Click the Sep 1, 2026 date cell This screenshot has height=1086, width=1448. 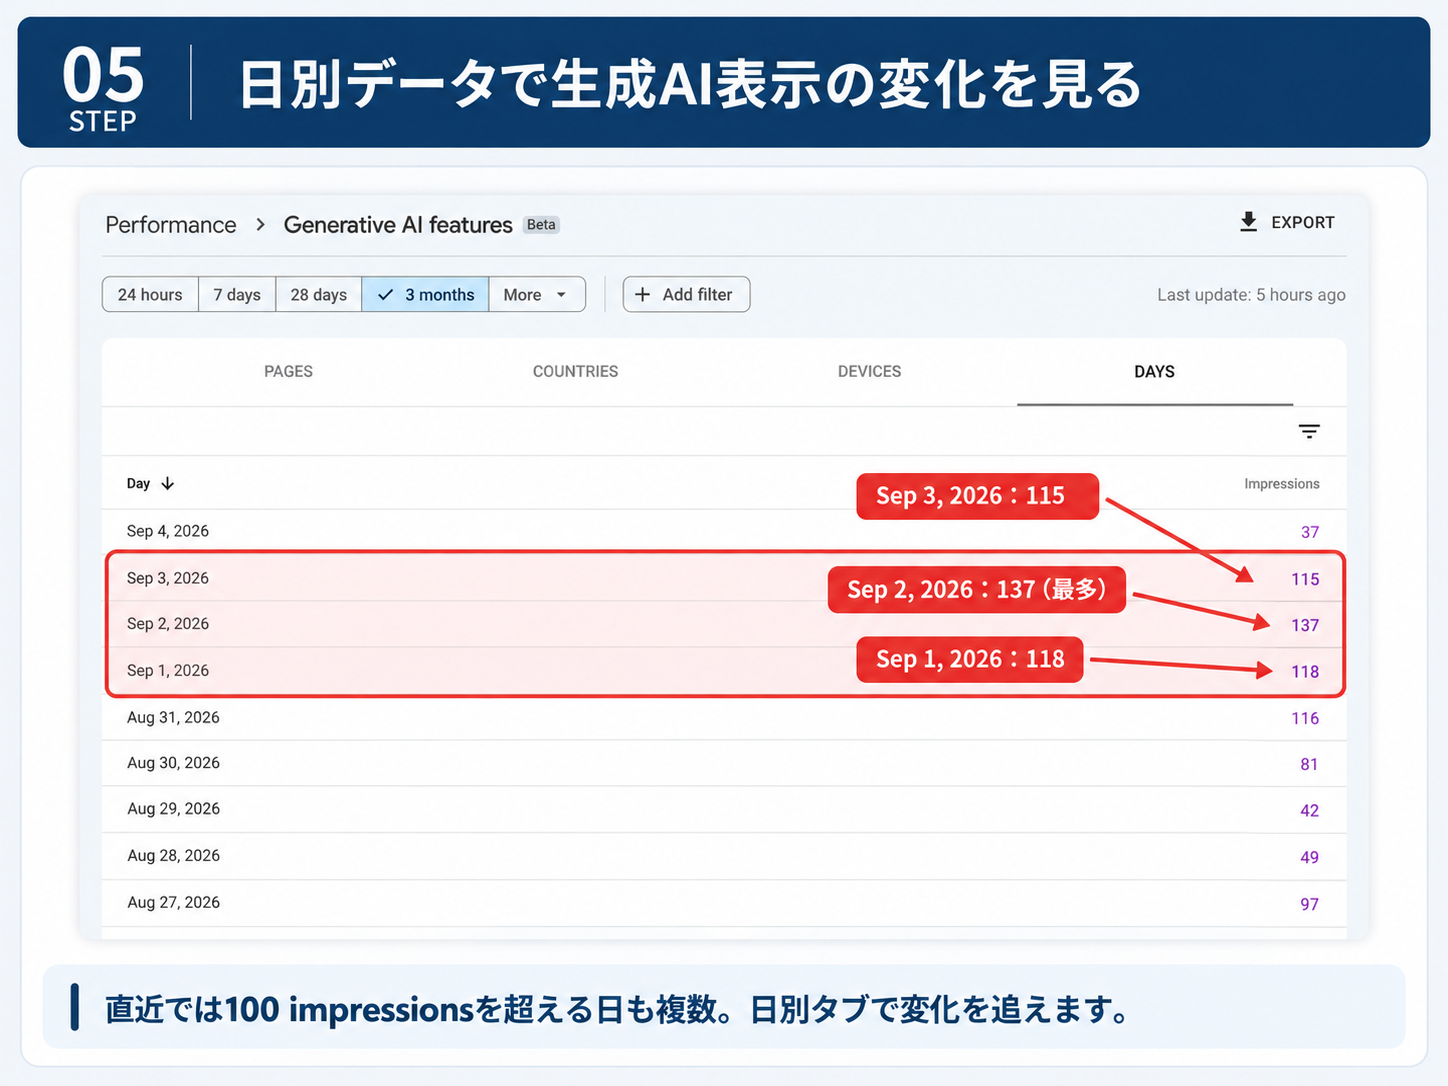pyautogui.click(x=168, y=670)
